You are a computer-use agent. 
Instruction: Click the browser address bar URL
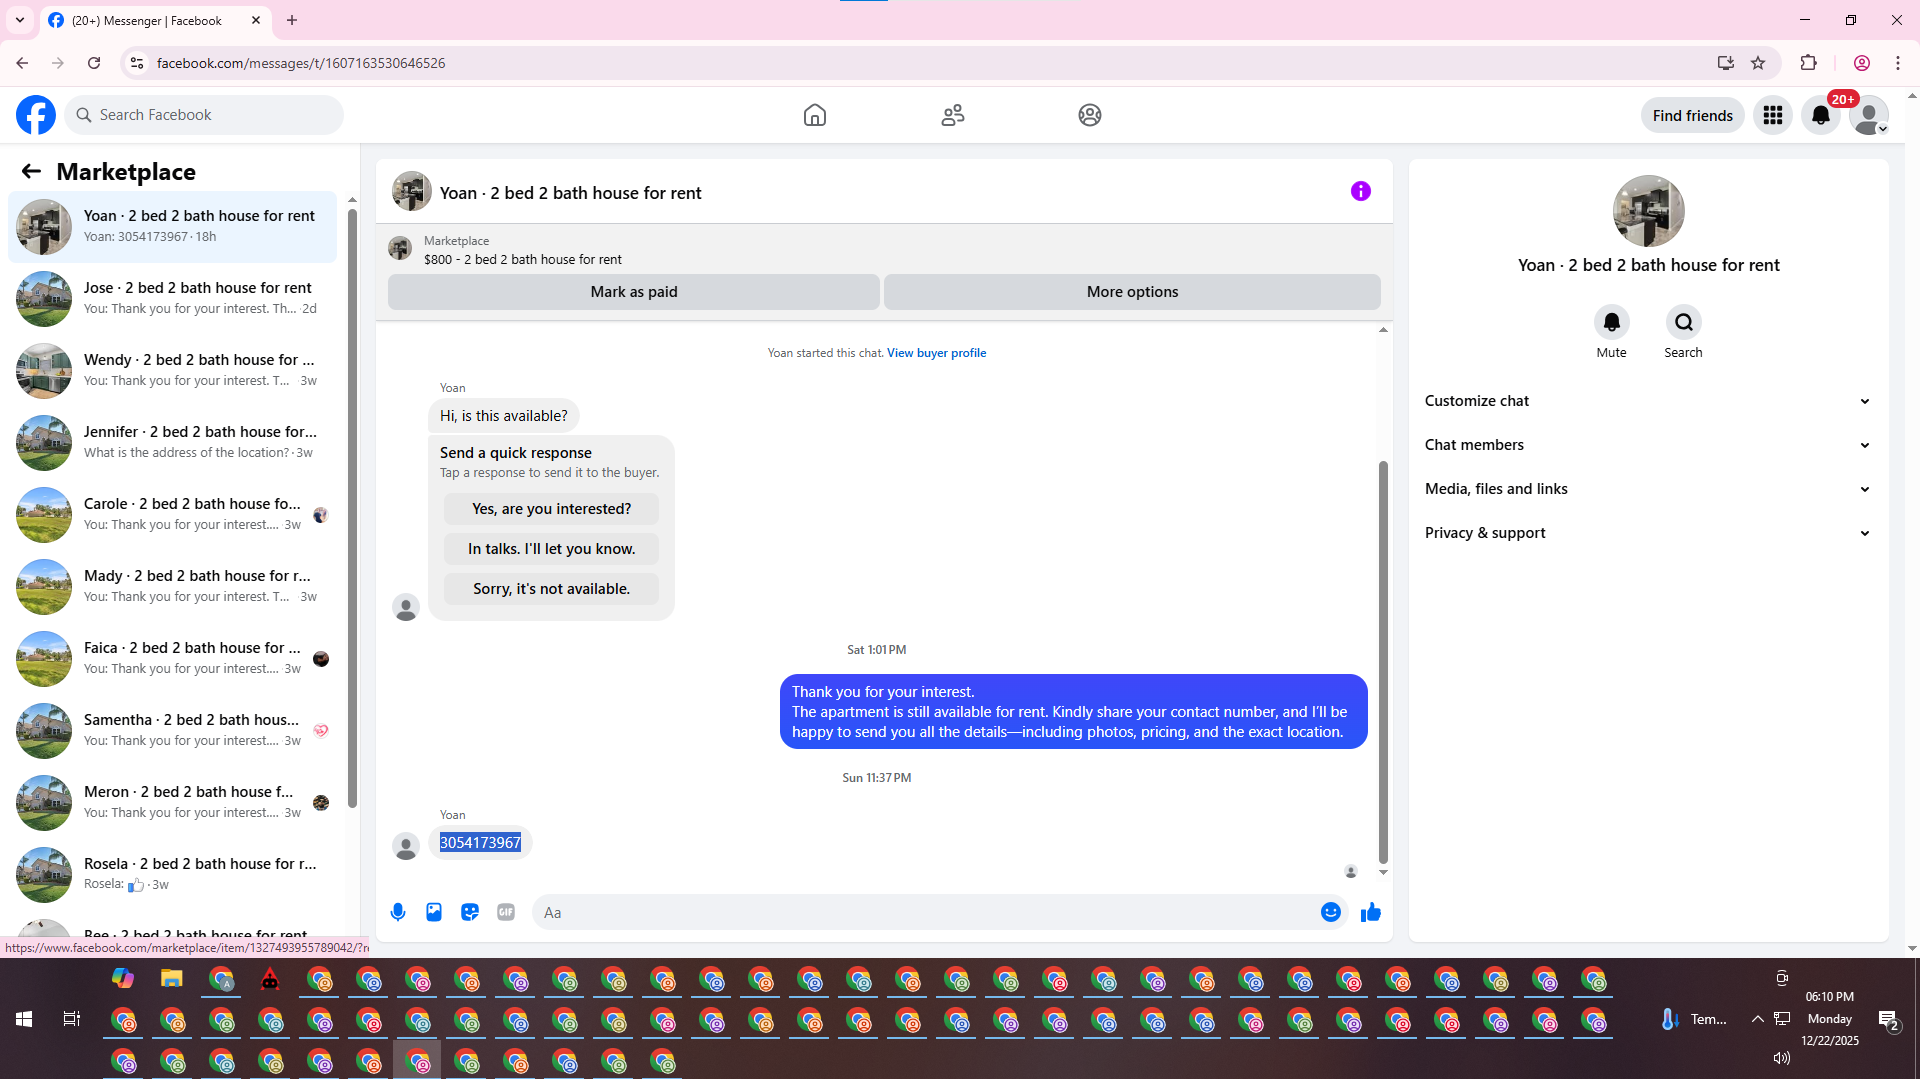pyautogui.click(x=301, y=63)
